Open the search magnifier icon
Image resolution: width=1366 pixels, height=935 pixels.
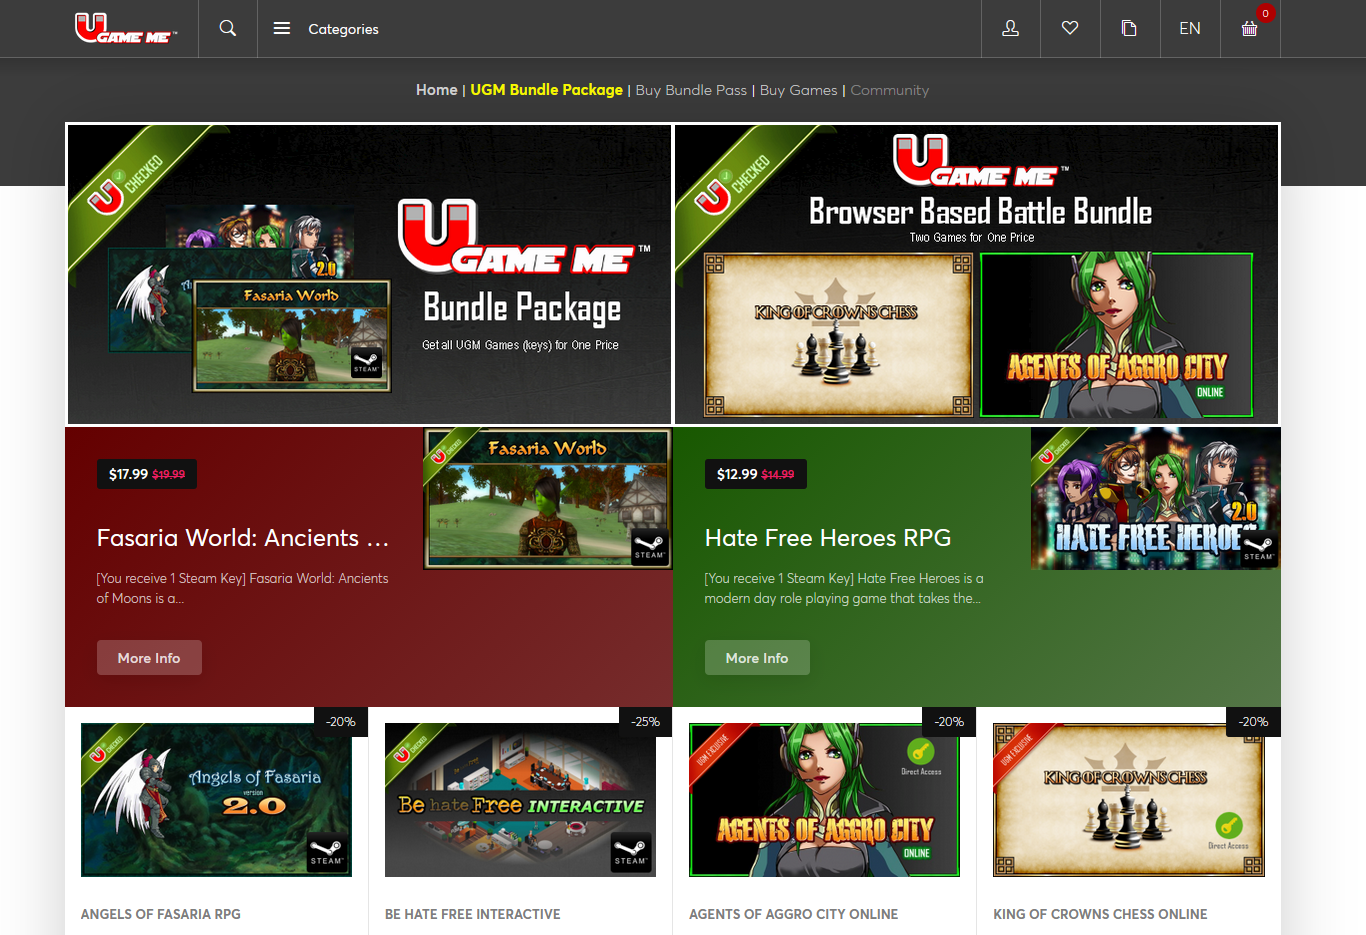[228, 28]
